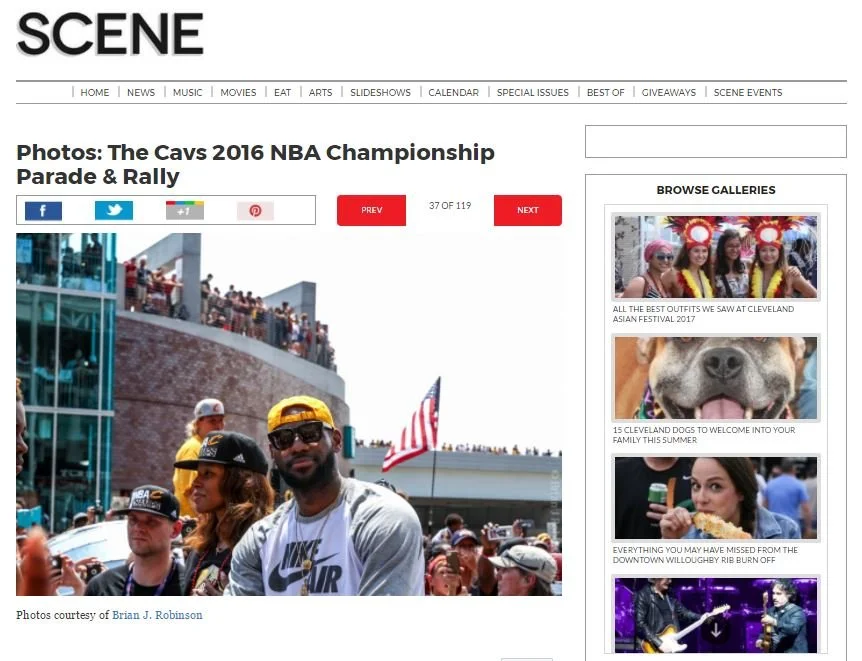Click the empty box above Browse Galleries

716,141
